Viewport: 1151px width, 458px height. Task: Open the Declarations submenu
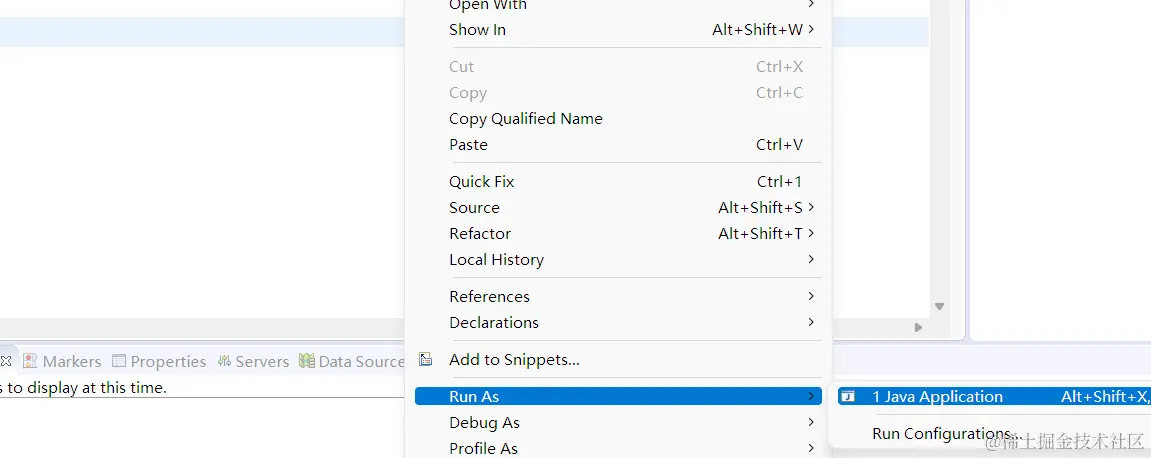tap(618, 323)
